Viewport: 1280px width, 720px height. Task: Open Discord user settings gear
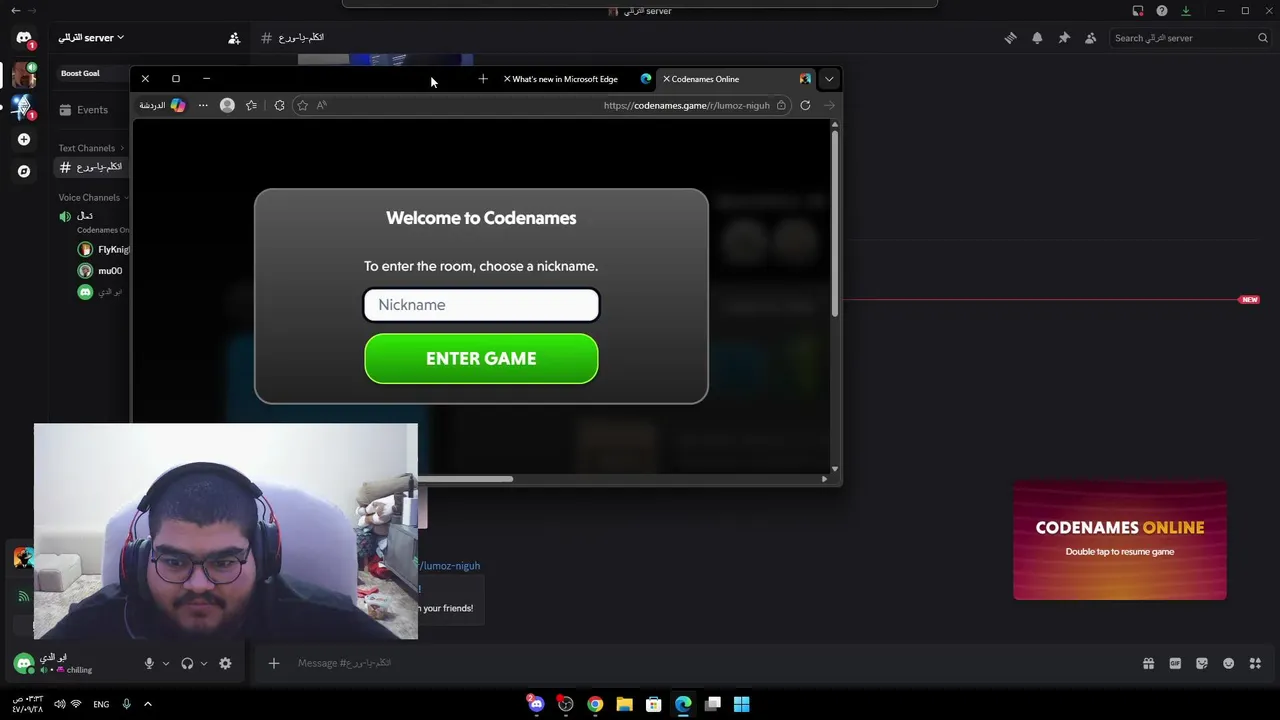(x=225, y=663)
